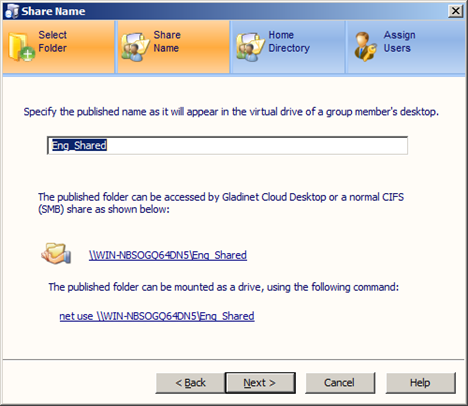Open the \\WIN-NBSOGQ64DN5\Eng_Shared share link
The height and width of the screenshot is (406, 468).
(x=168, y=255)
